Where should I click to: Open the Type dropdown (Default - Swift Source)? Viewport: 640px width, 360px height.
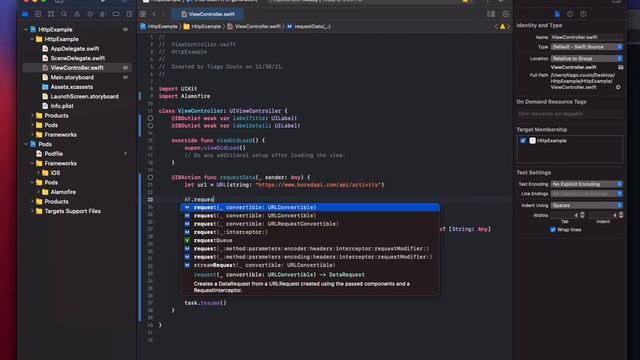coord(587,47)
